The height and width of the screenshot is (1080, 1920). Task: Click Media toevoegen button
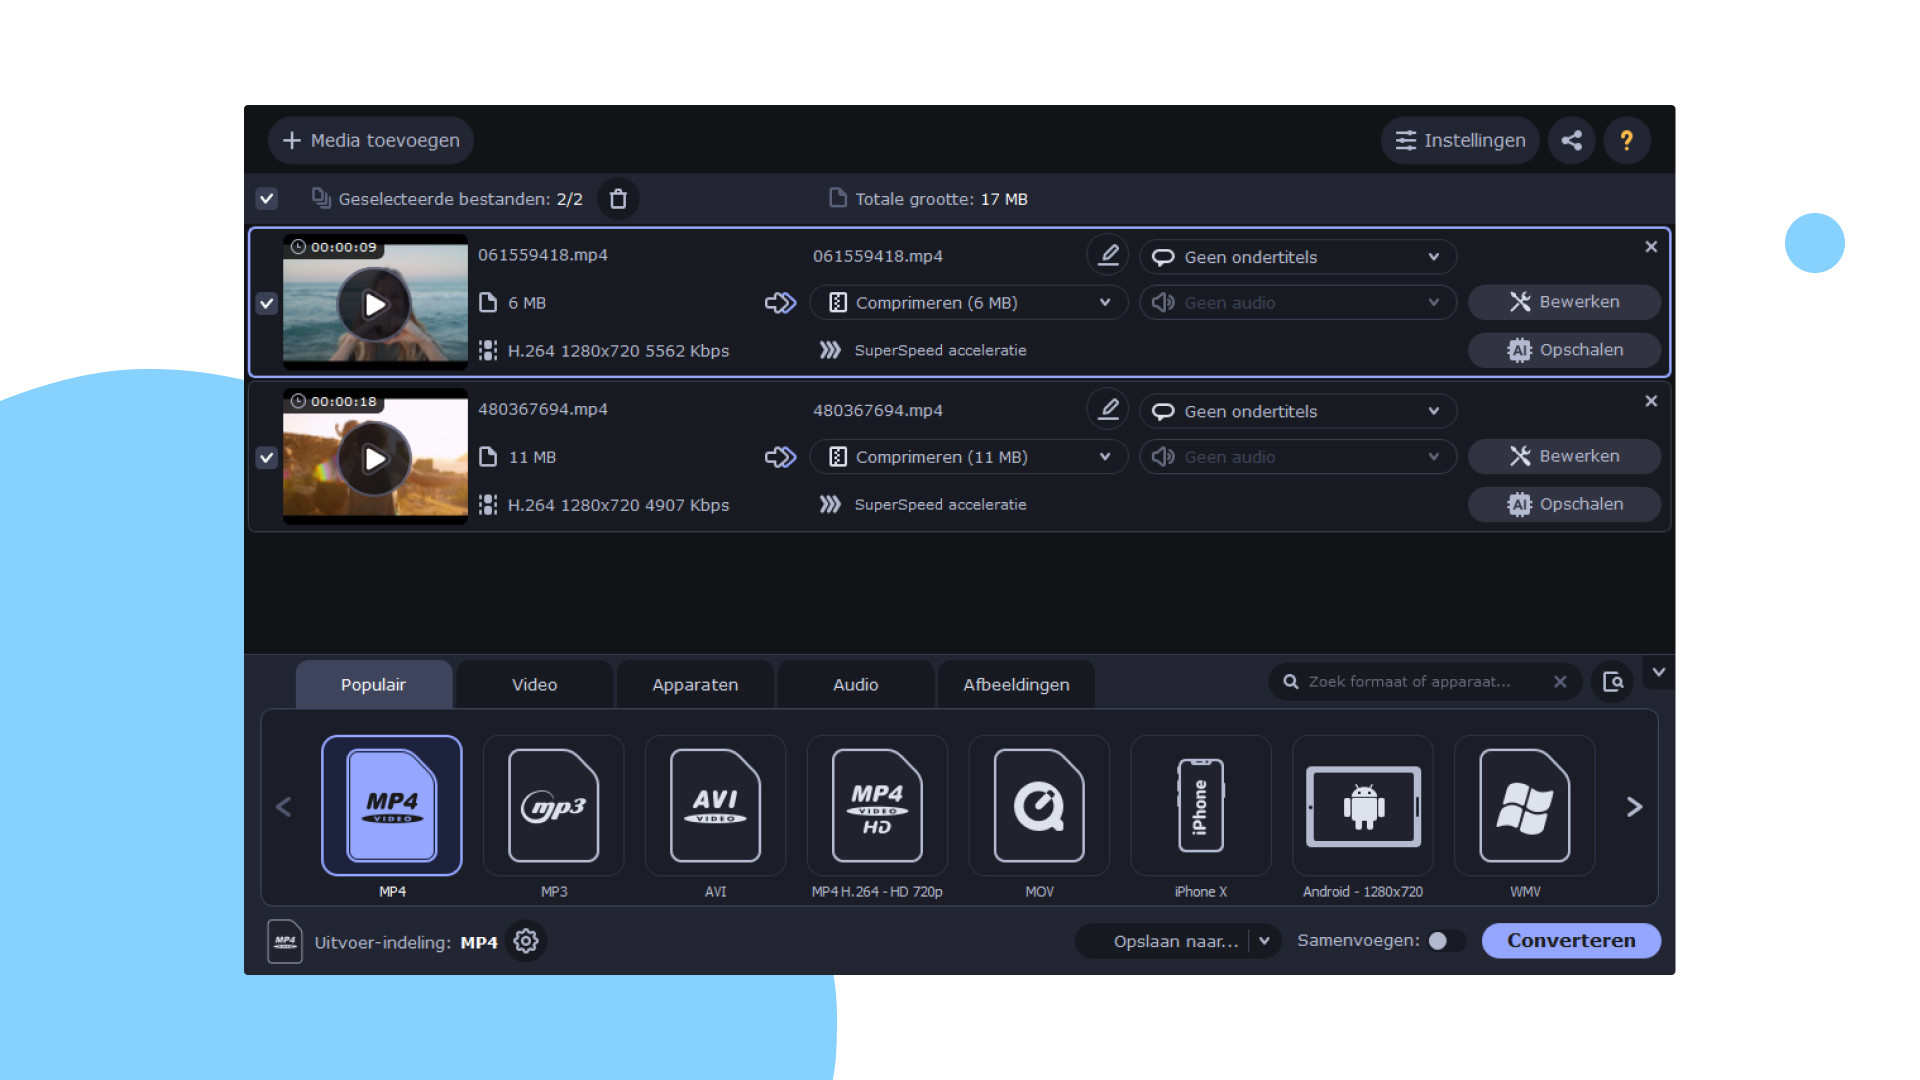371,140
